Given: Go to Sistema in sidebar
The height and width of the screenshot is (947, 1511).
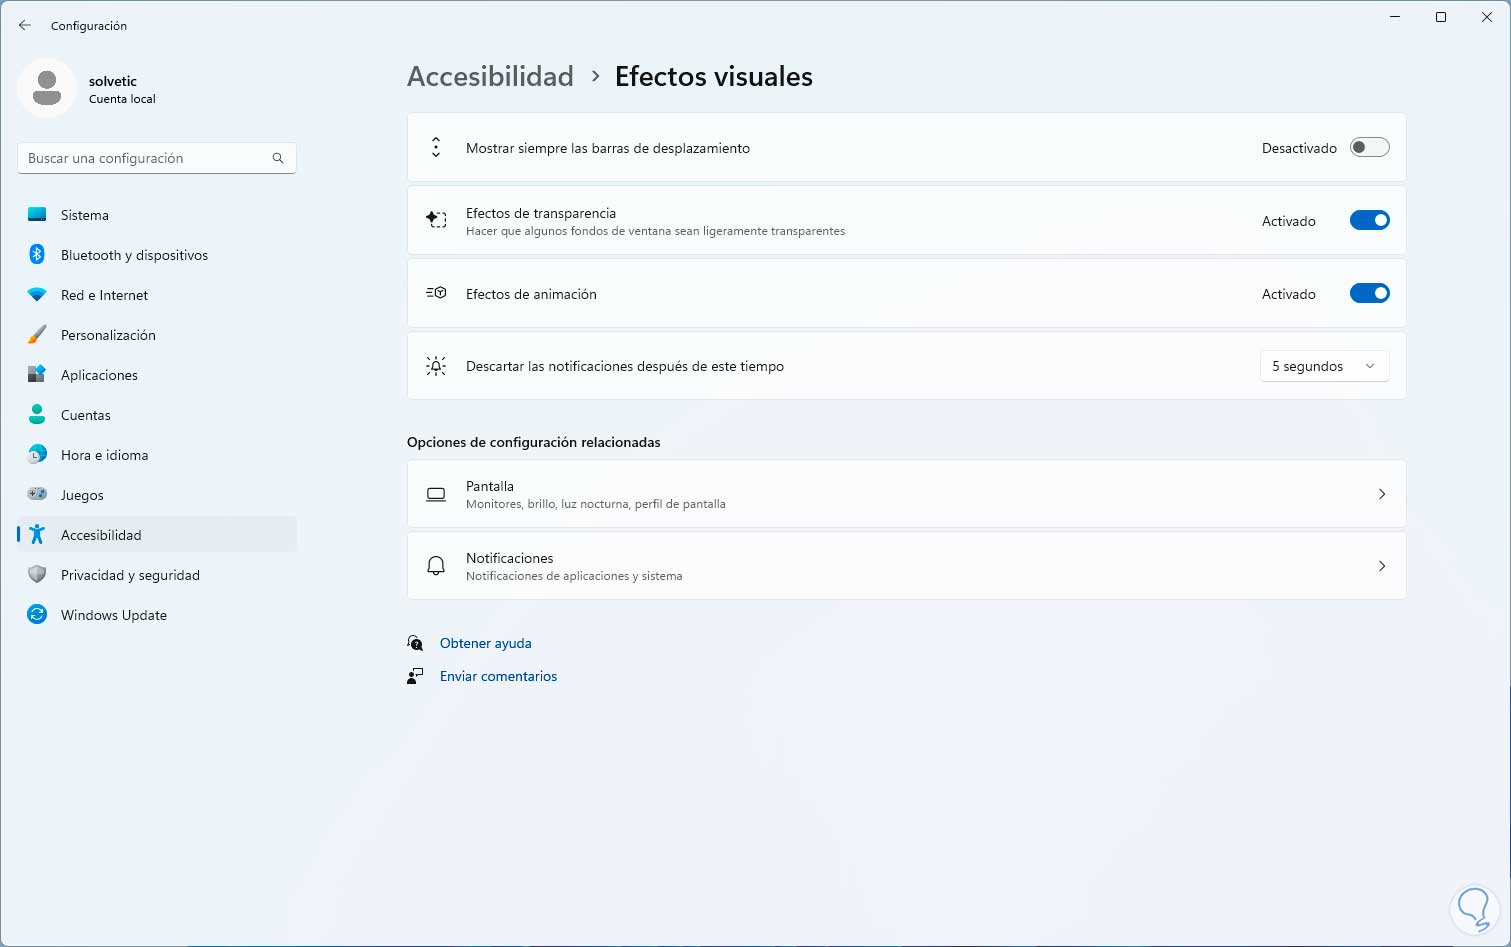Looking at the screenshot, I should 85,215.
